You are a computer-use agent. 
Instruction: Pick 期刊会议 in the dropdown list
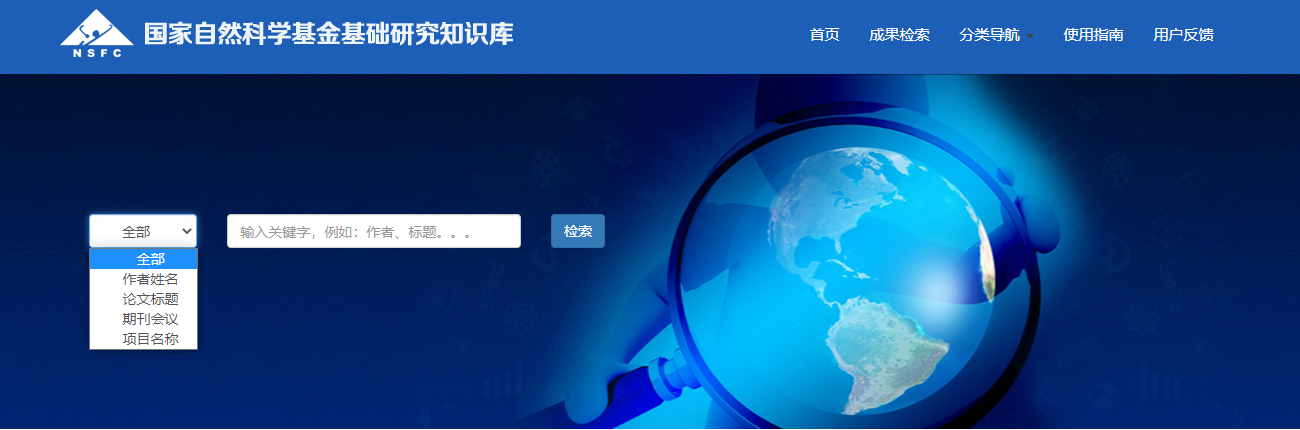click(143, 319)
